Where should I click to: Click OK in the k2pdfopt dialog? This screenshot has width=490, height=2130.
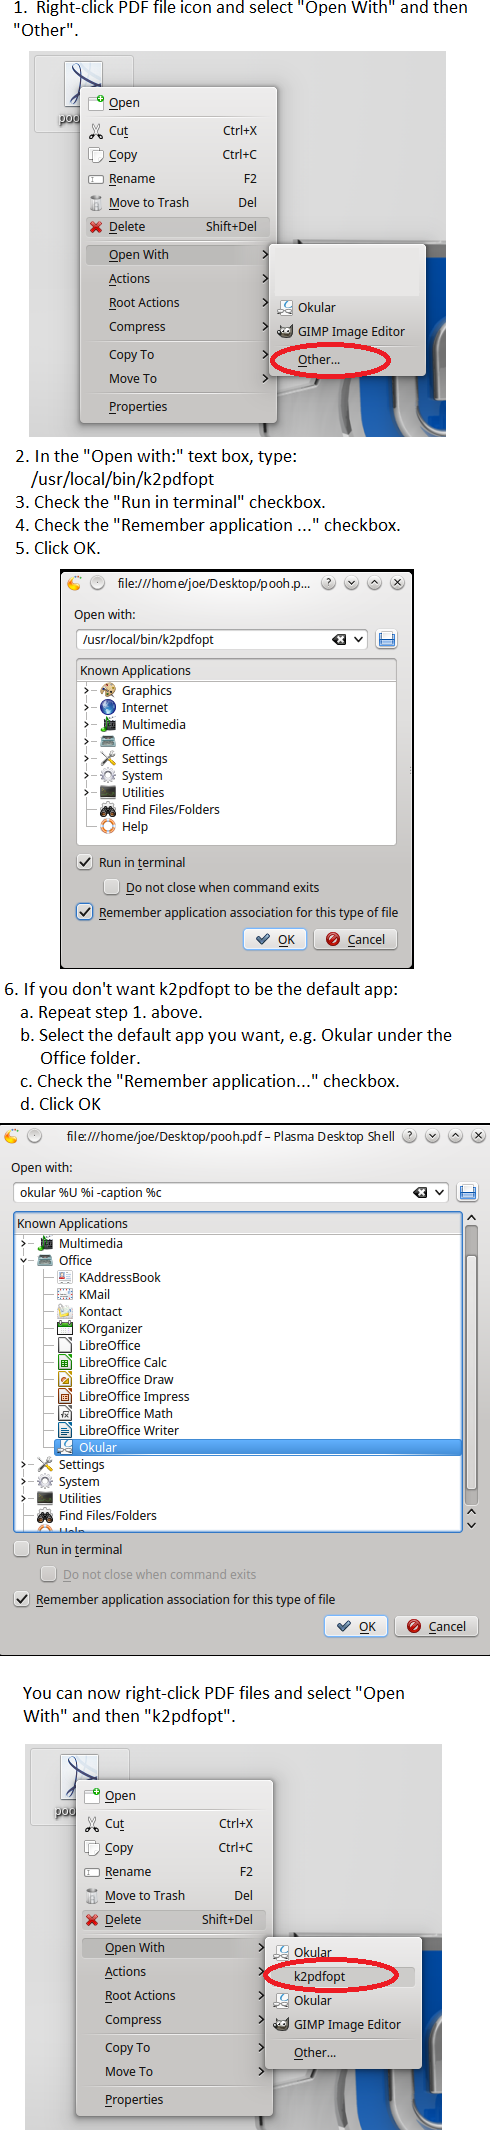tap(276, 939)
